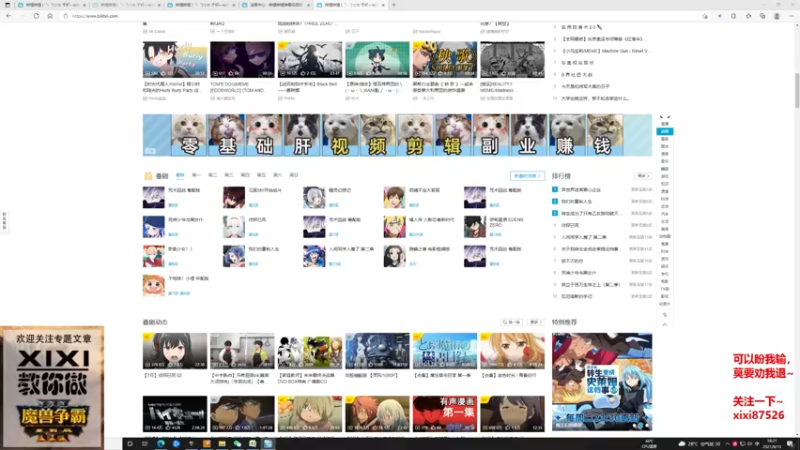Select the 周一 tab in 番剧 section
The image size is (800, 450).
[196, 175]
